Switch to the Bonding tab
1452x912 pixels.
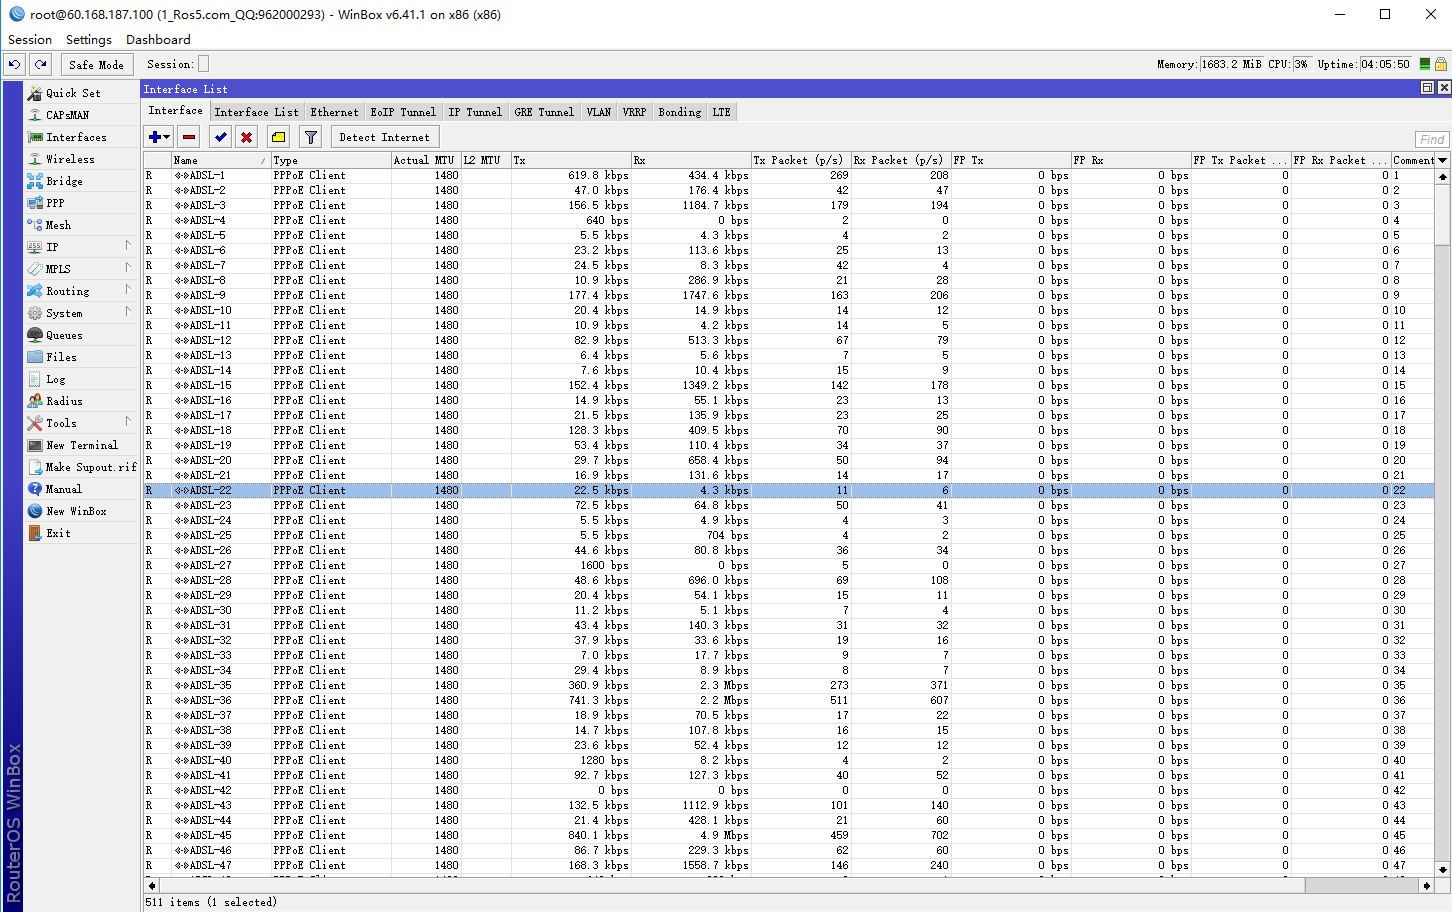pyautogui.click(x=680, y=112)
